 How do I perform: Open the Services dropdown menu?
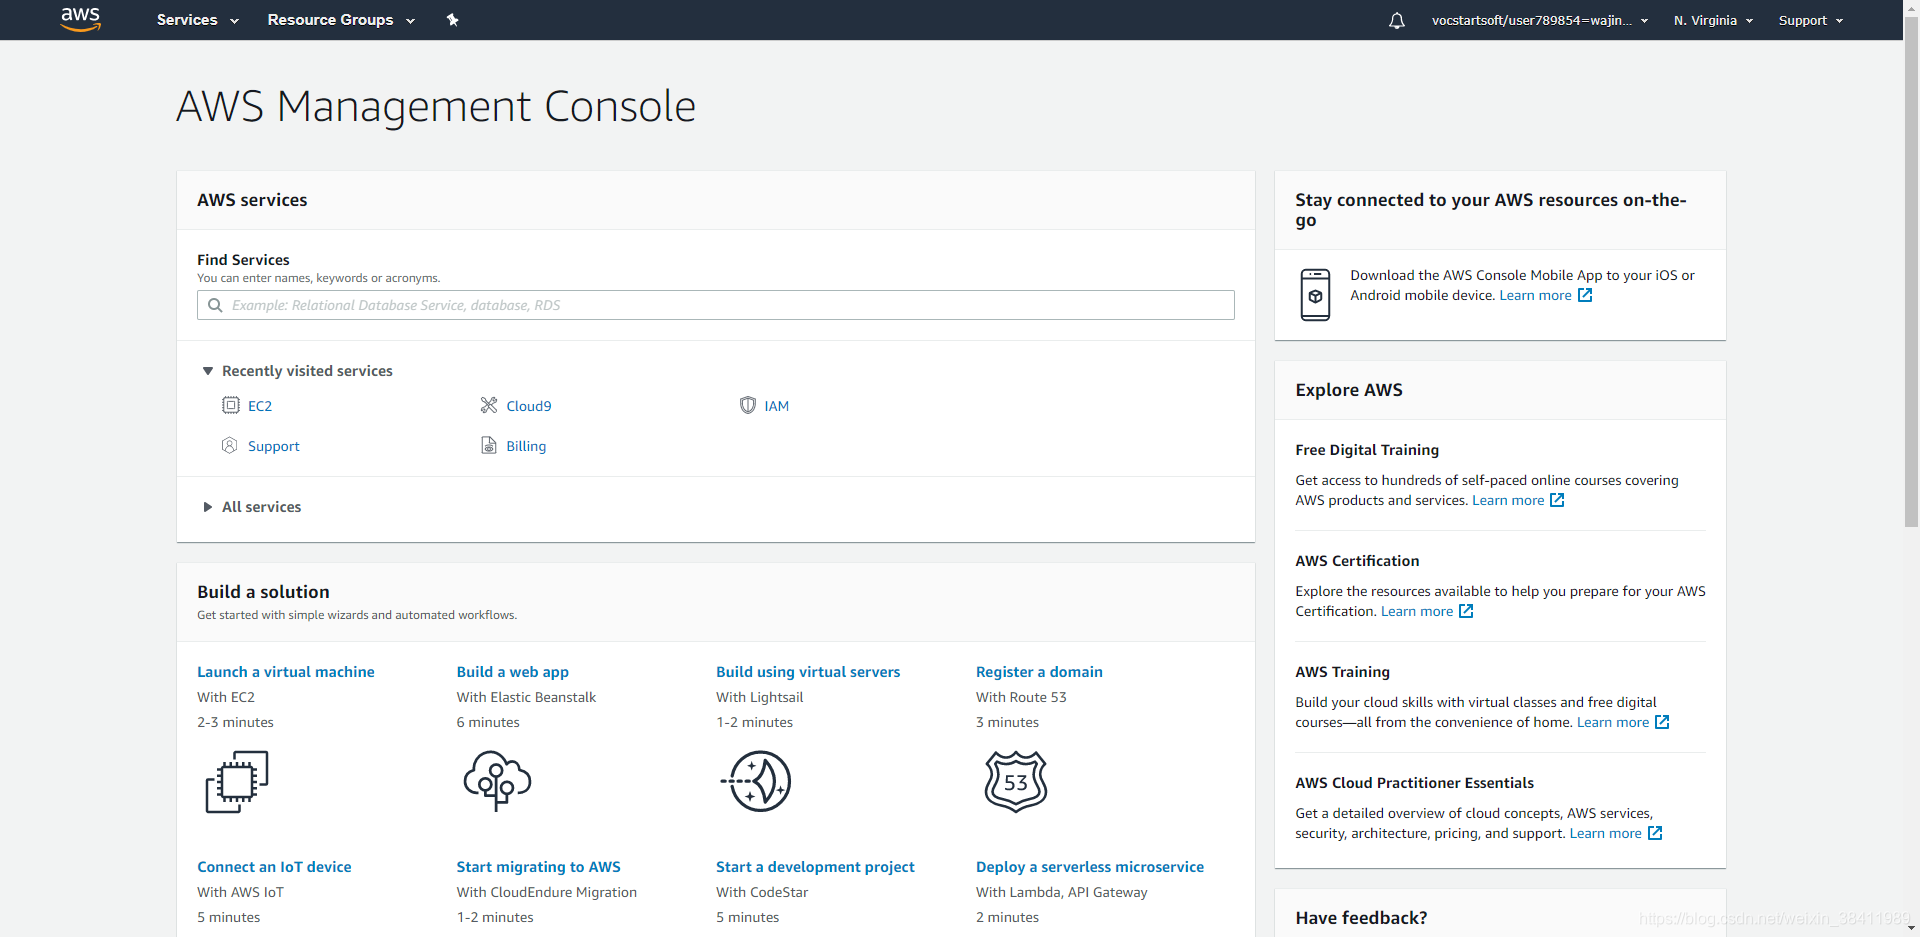[197, 20]
